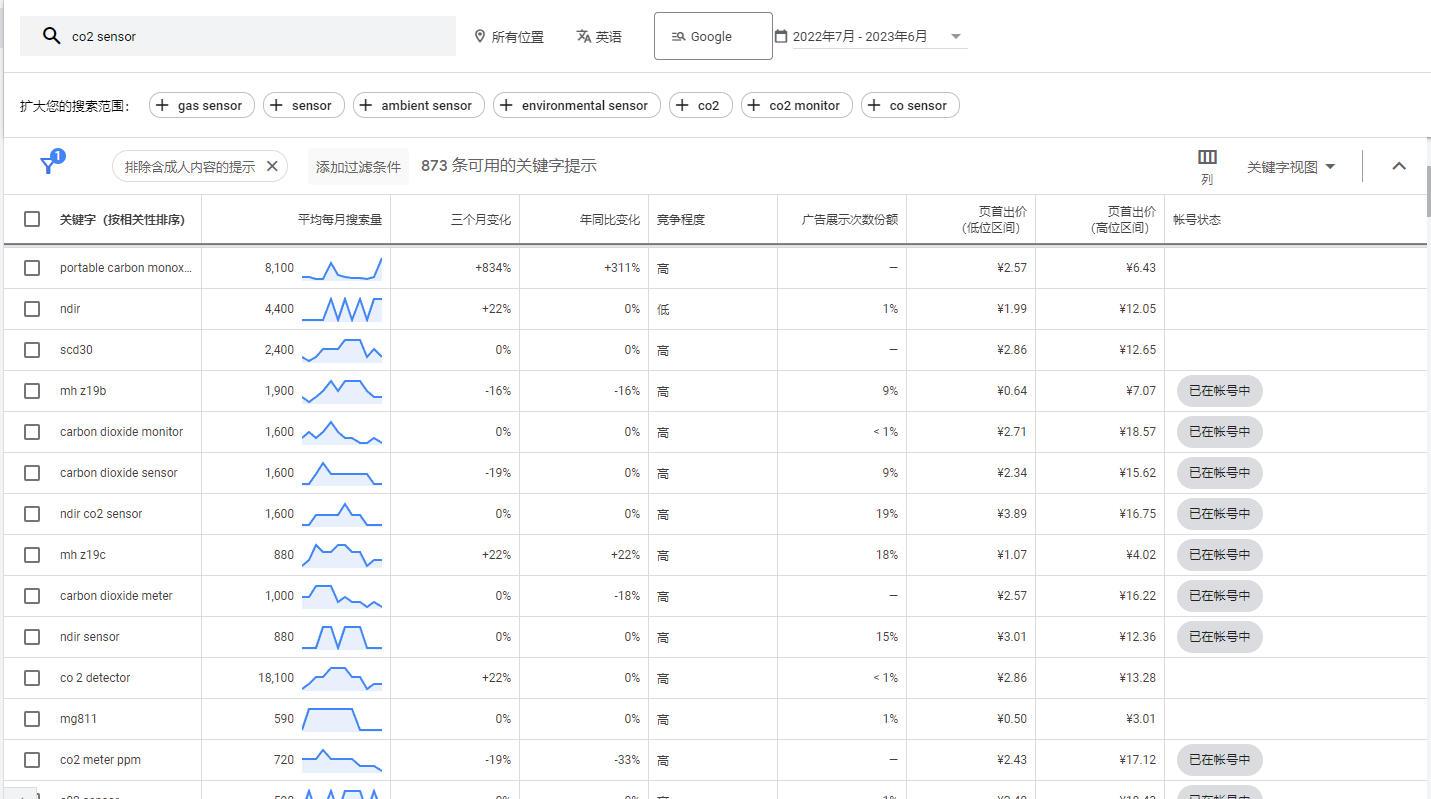Click the 'scd30' keyword text
This screenshot has height=799, width=1431.
click(x=76, y=350)
